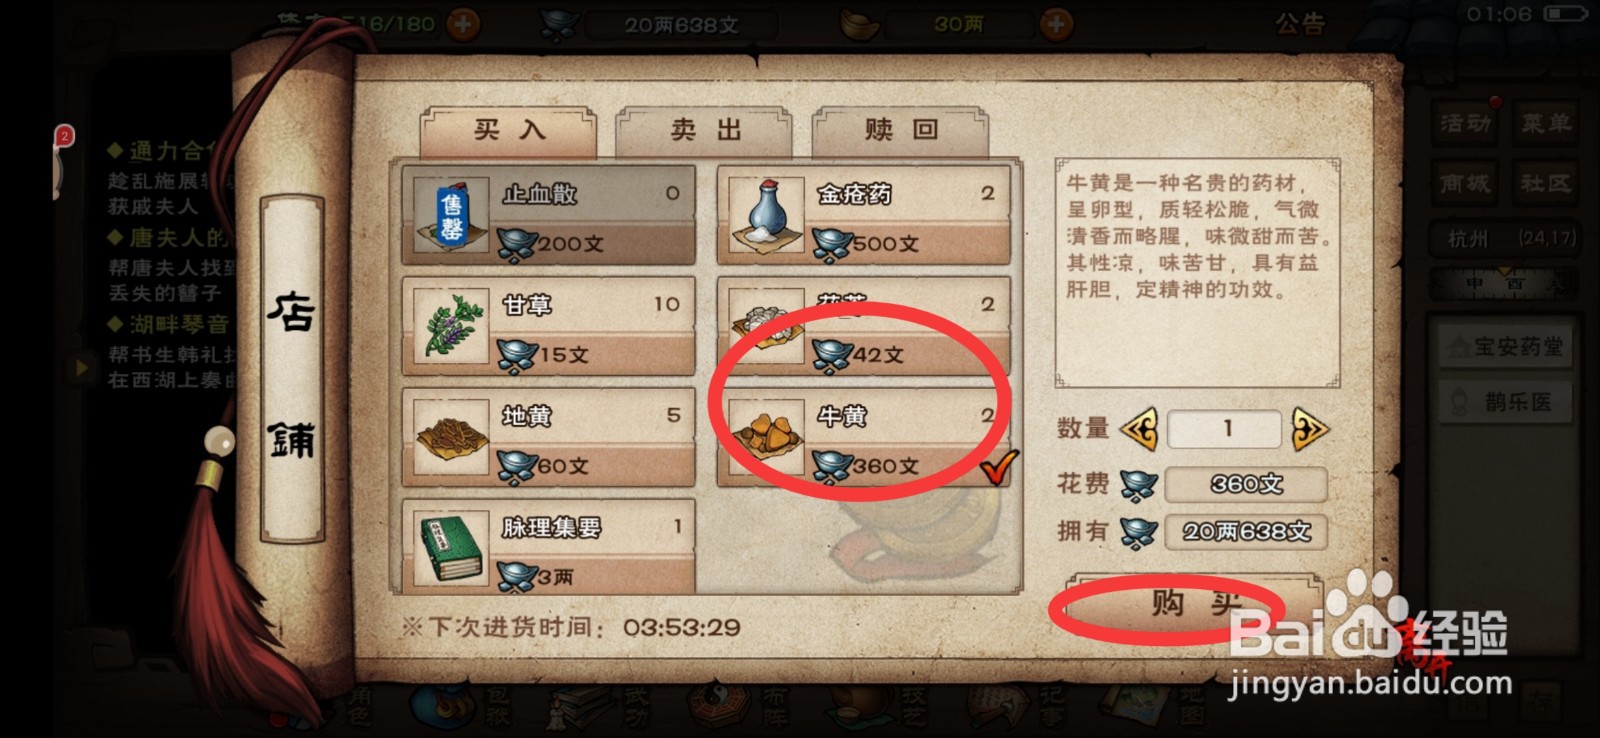Increase quantity with the right arrow
Screen dimensions: 1600x738
tap(1309, 430)
